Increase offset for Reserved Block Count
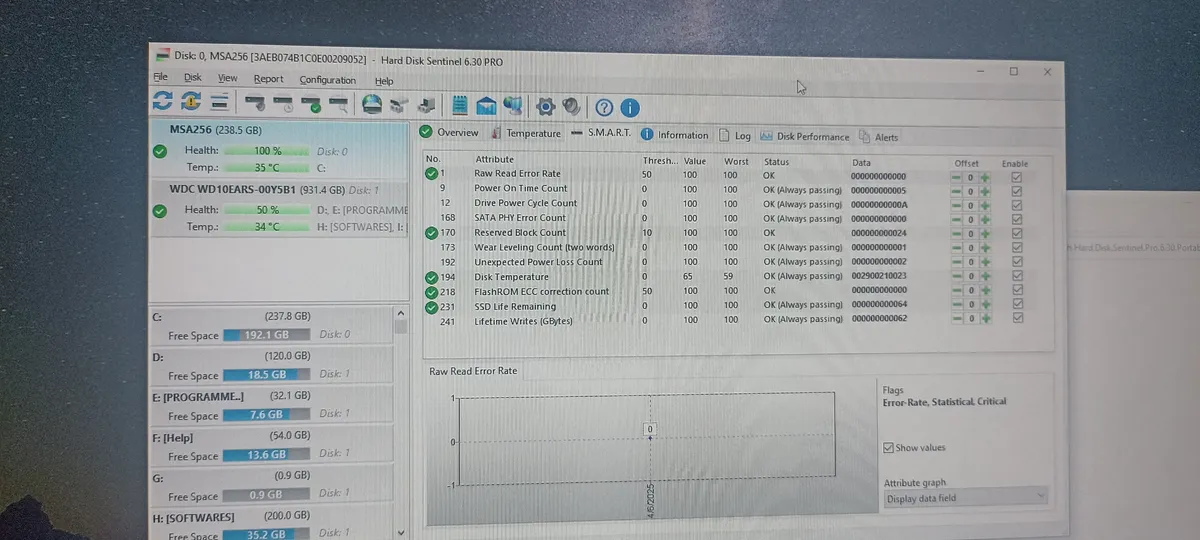The width and height of the screenshot is (1200, 540). pyautogui.click(x=985, y=233)
